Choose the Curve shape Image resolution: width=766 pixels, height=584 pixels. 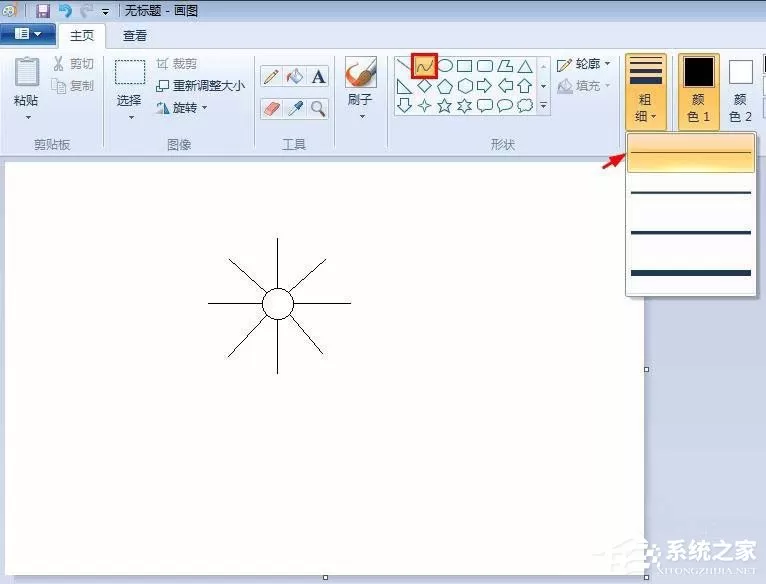[x=424, y=66]
